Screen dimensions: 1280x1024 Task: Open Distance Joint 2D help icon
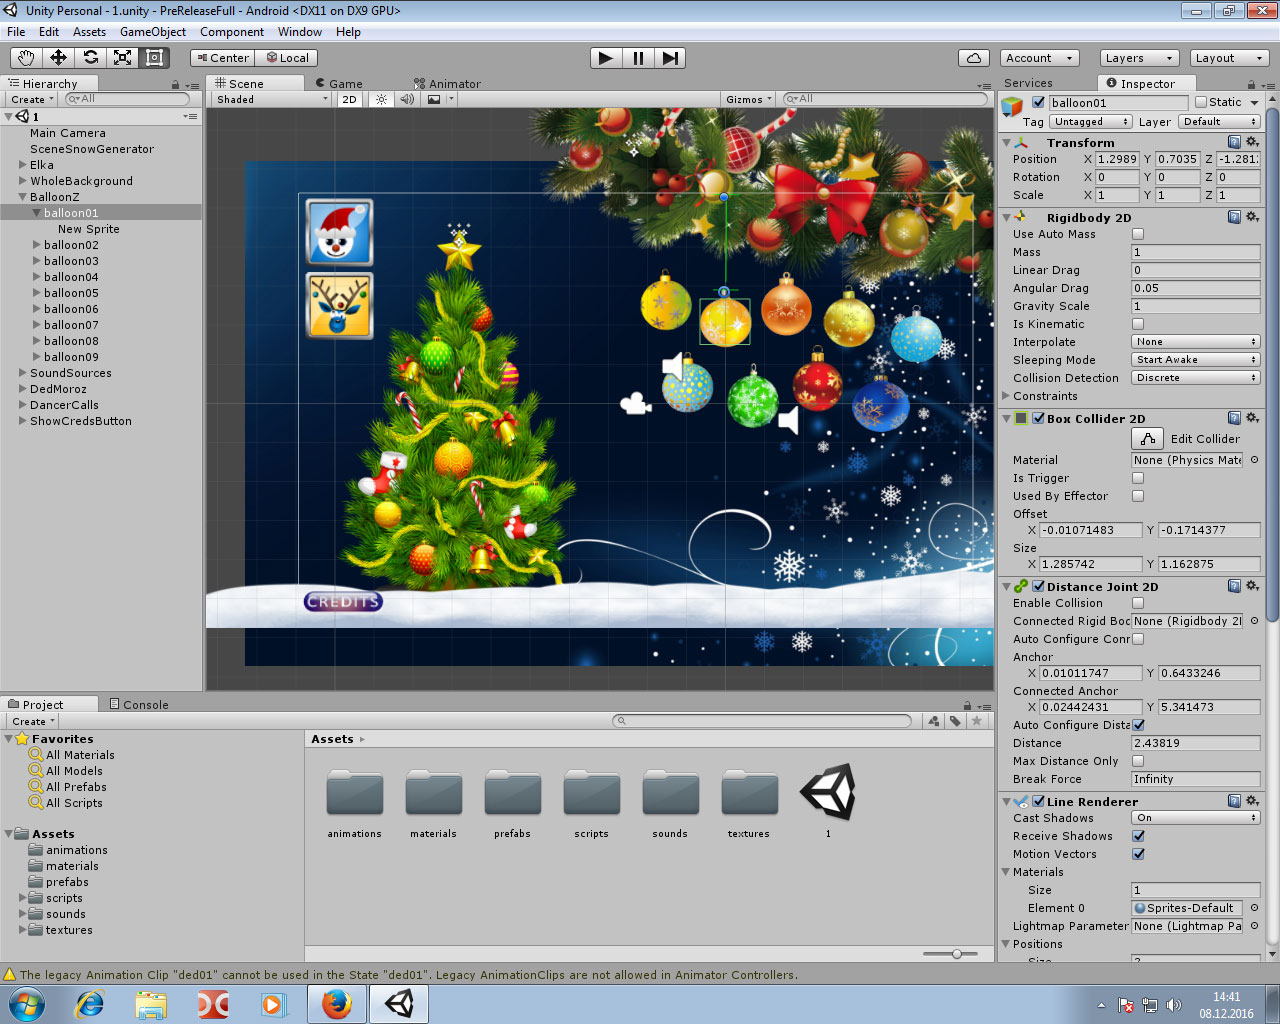pyautogui.click(x=1234, y=586)
